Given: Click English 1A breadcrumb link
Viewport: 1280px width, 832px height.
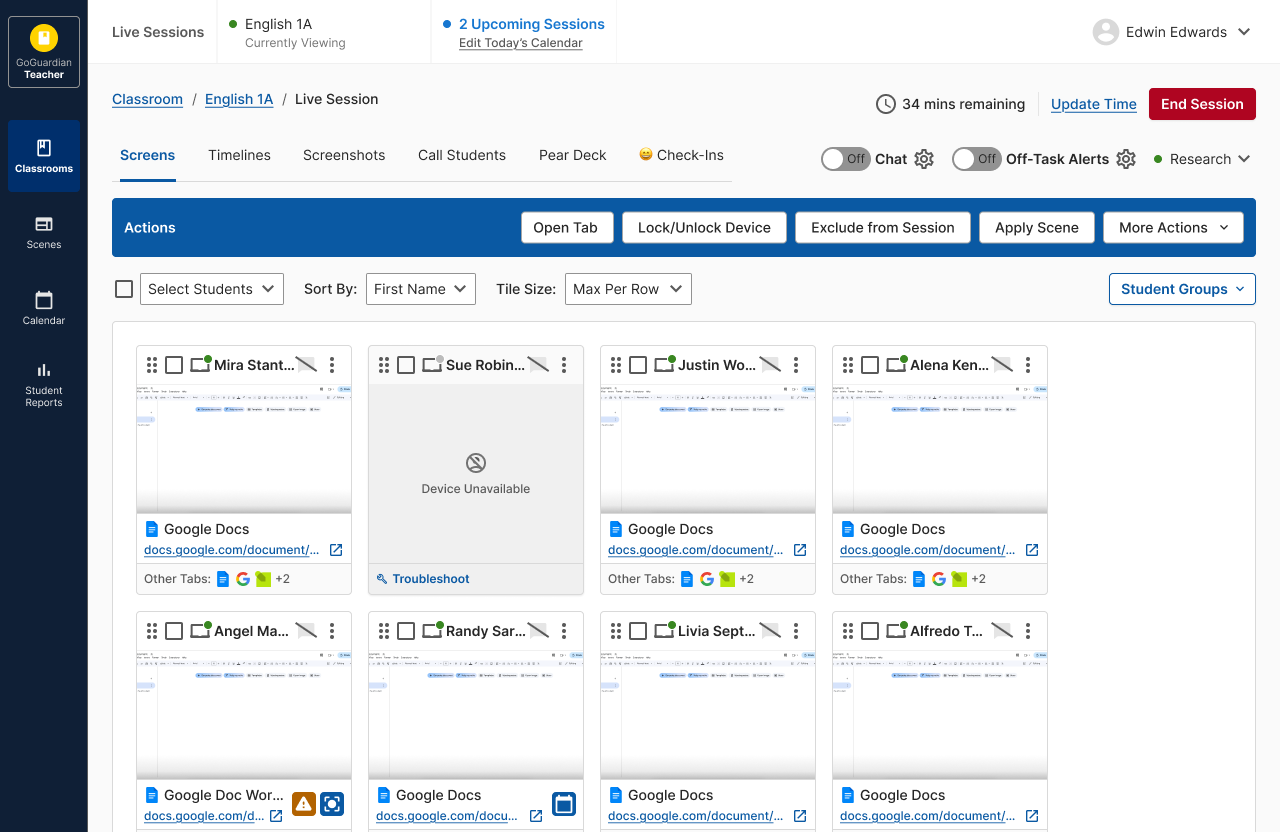Looking at the screenshot, I should pyautogui.click(x=239, y=99).
